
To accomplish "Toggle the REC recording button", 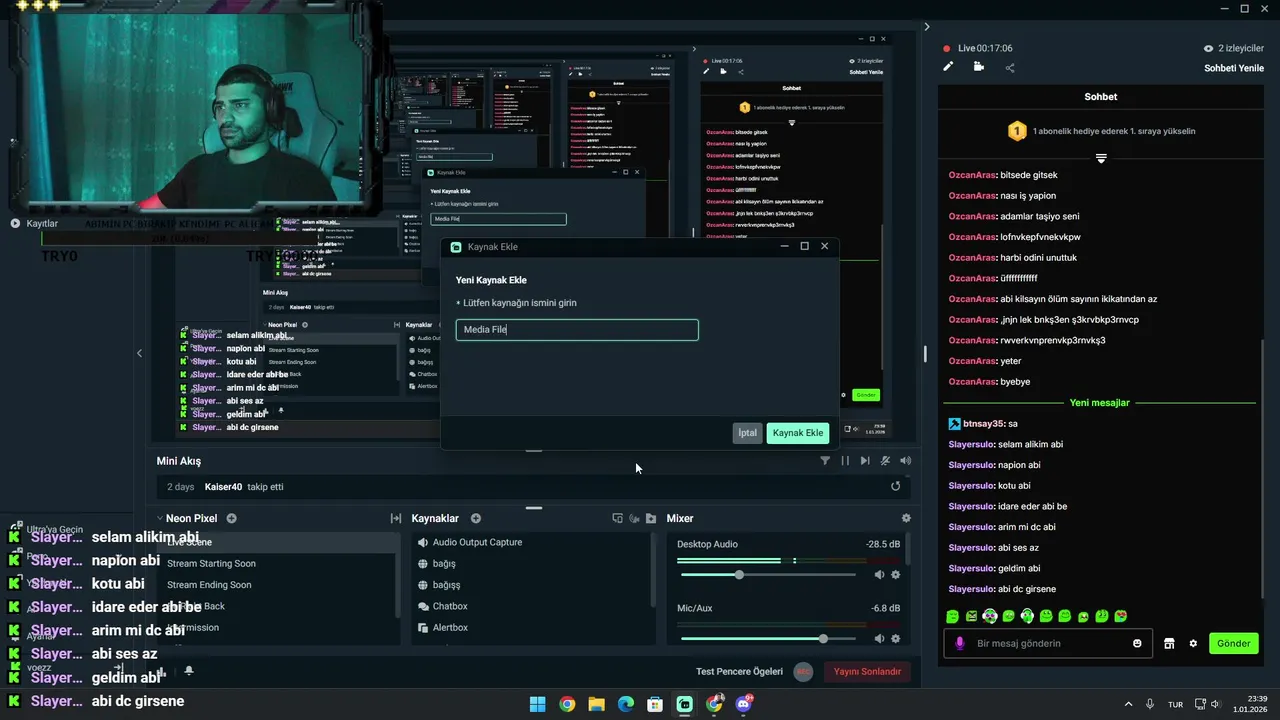I will tap(803, 672).
